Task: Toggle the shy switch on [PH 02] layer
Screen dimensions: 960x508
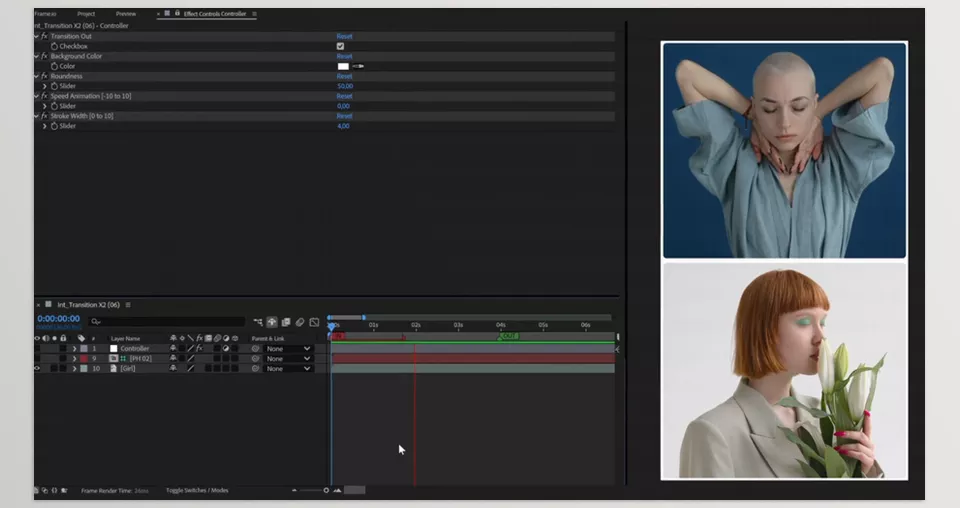Action: coord(173,358)
